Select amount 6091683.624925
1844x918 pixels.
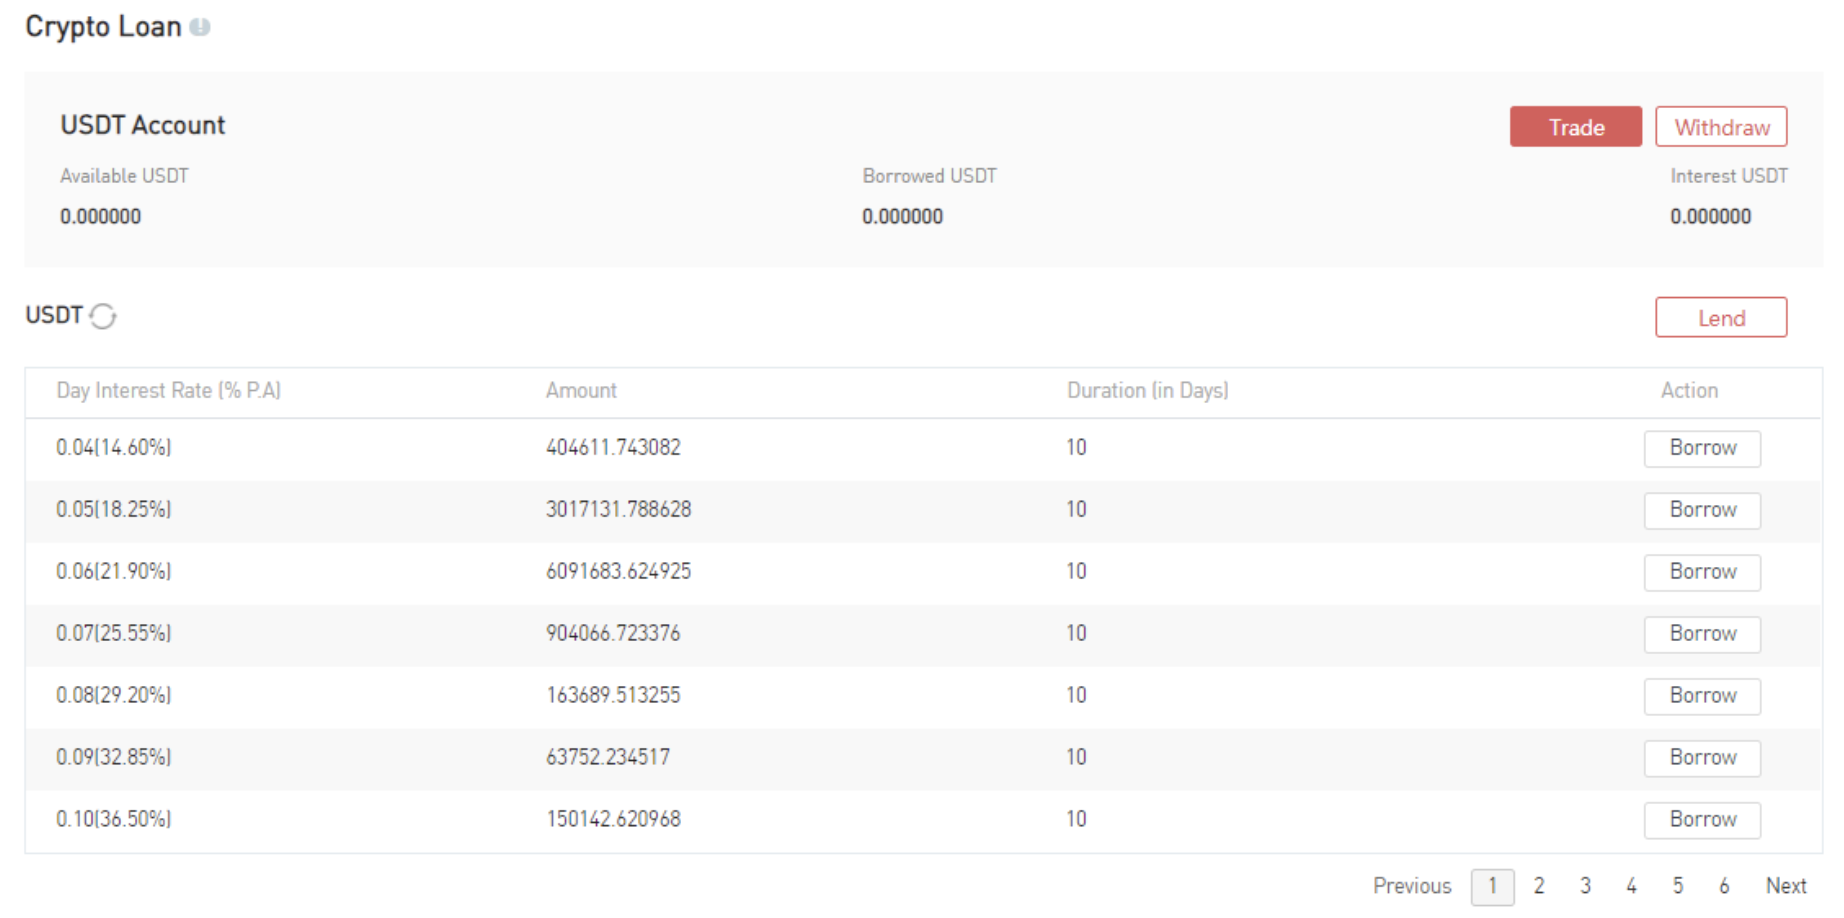click(618, 572)
